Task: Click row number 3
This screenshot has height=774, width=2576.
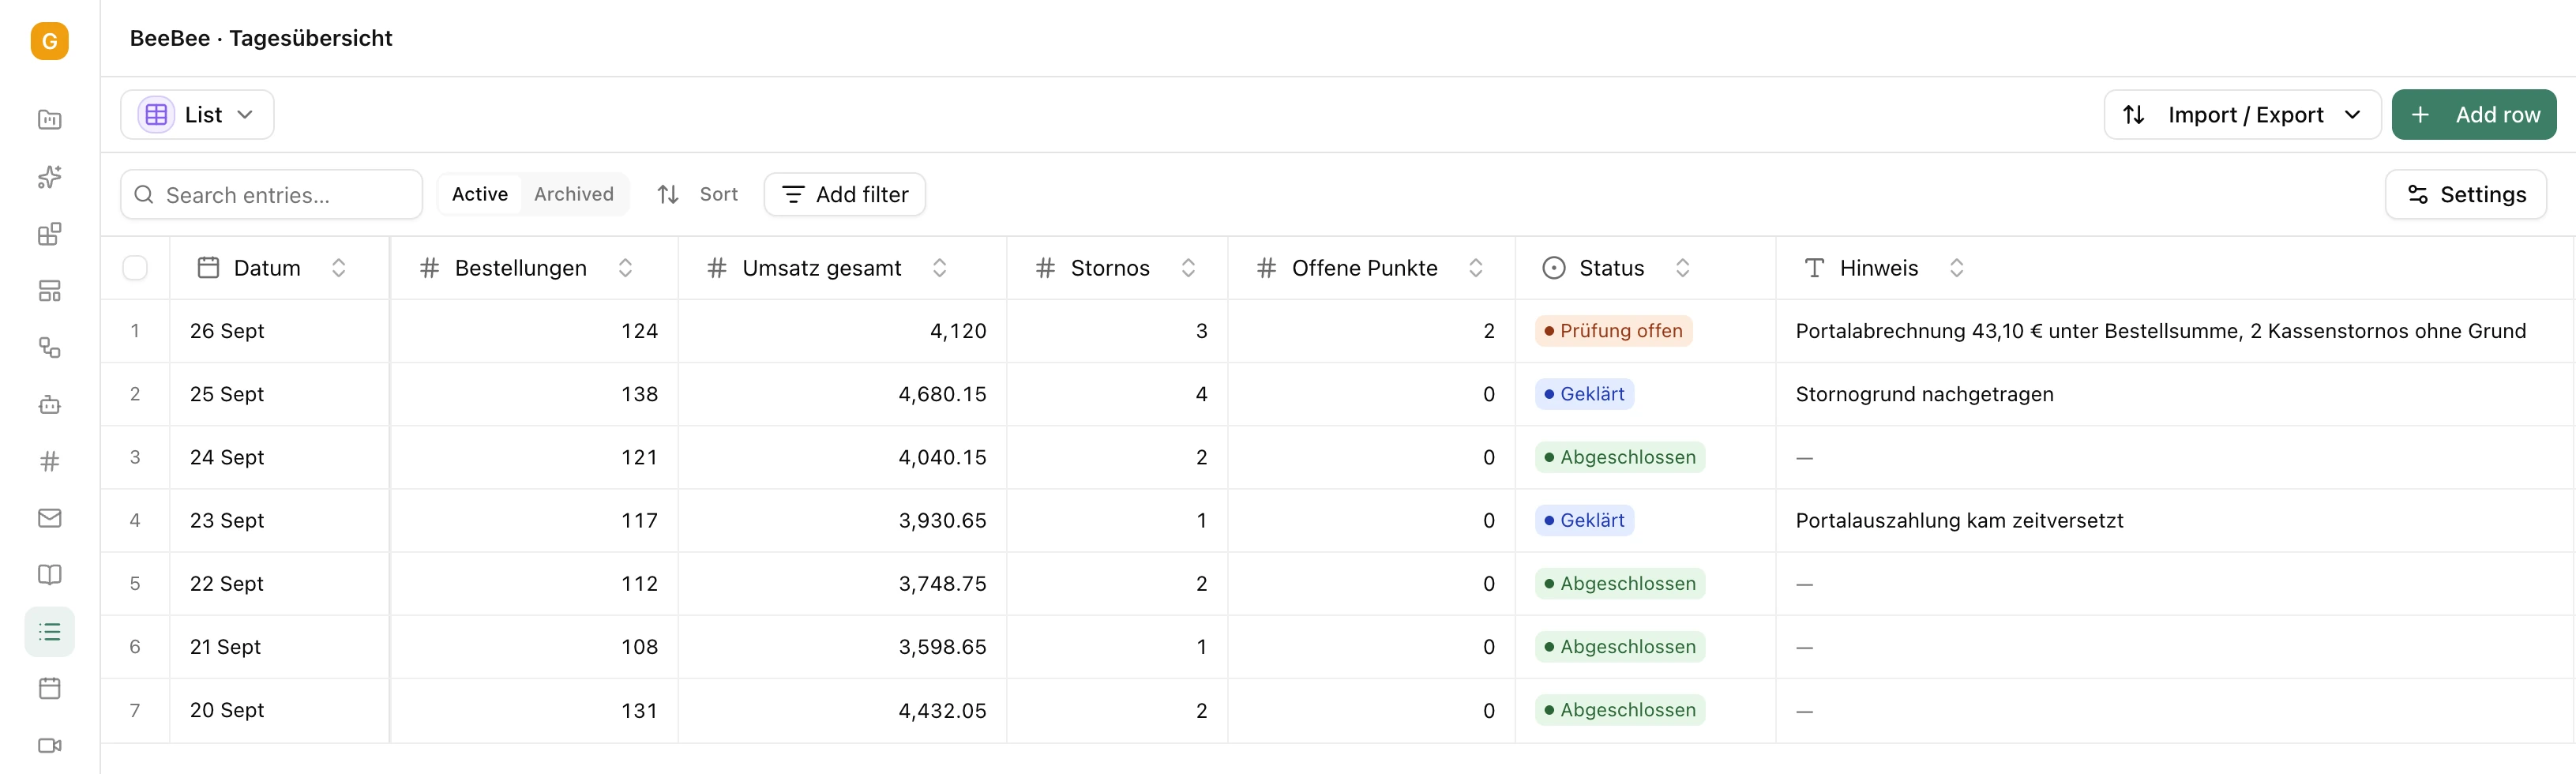Action: coord(135,457)
